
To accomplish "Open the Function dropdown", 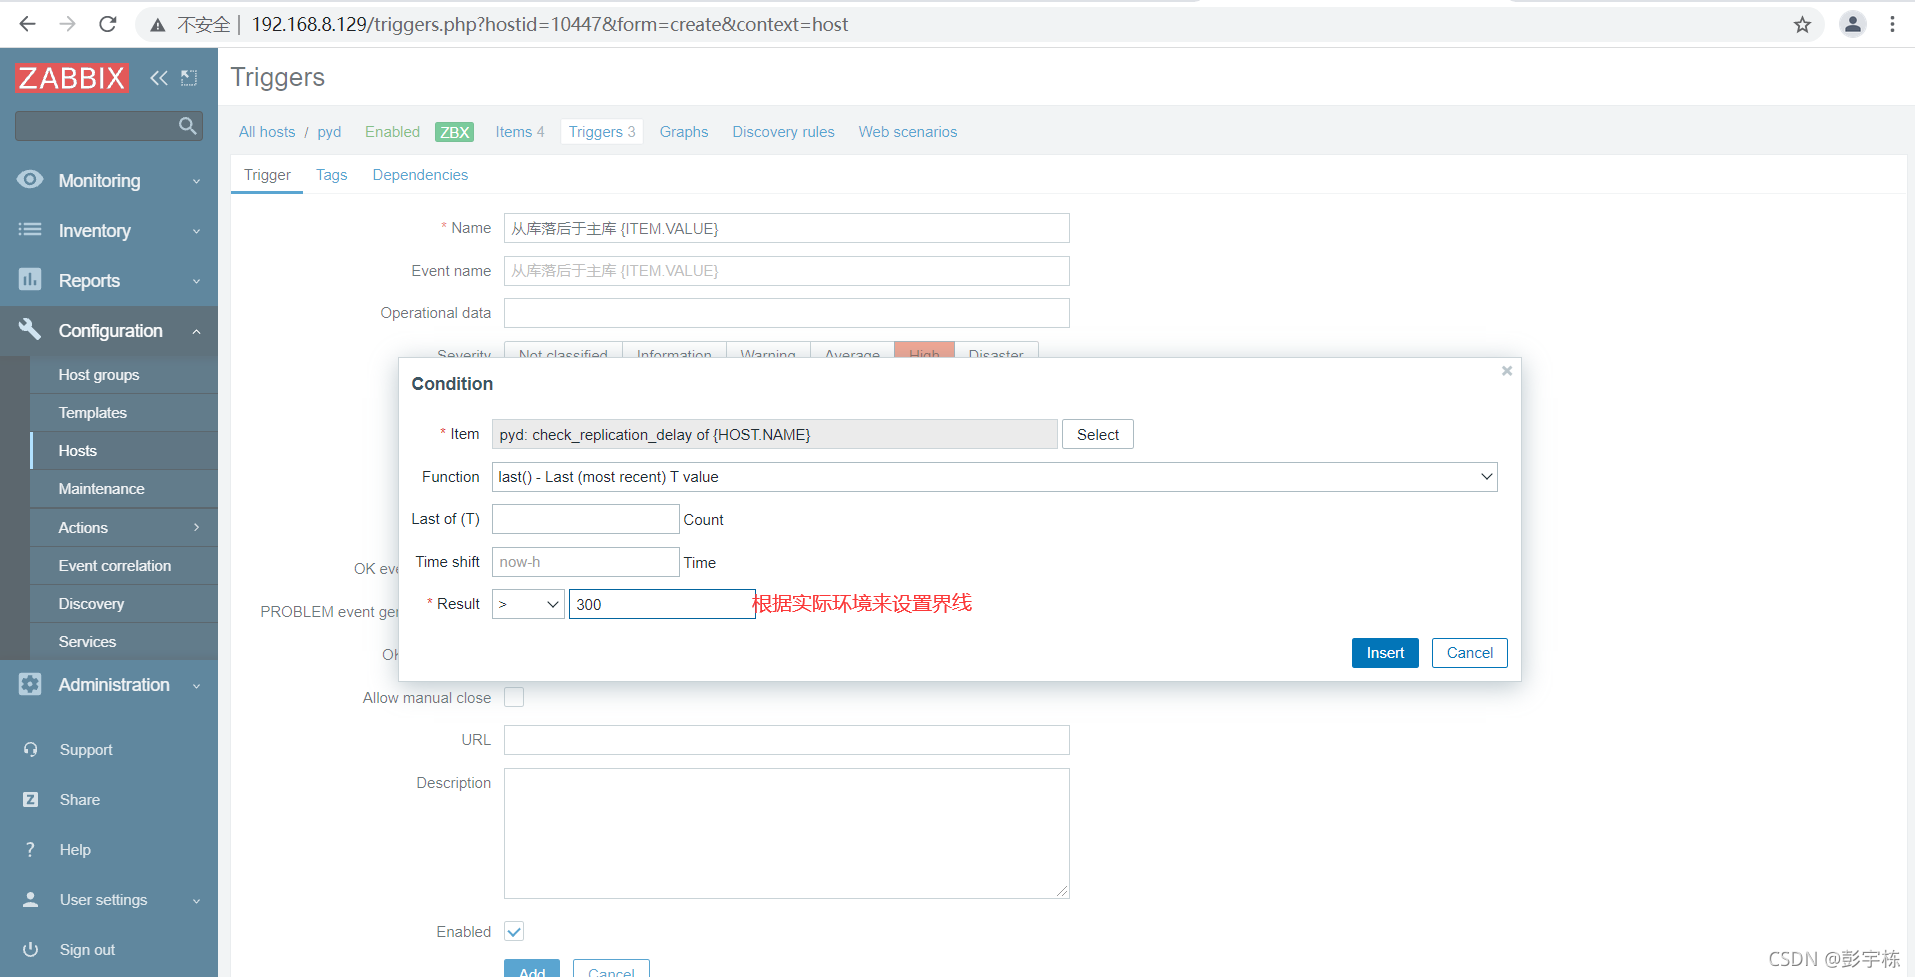I will pos(994,477).
